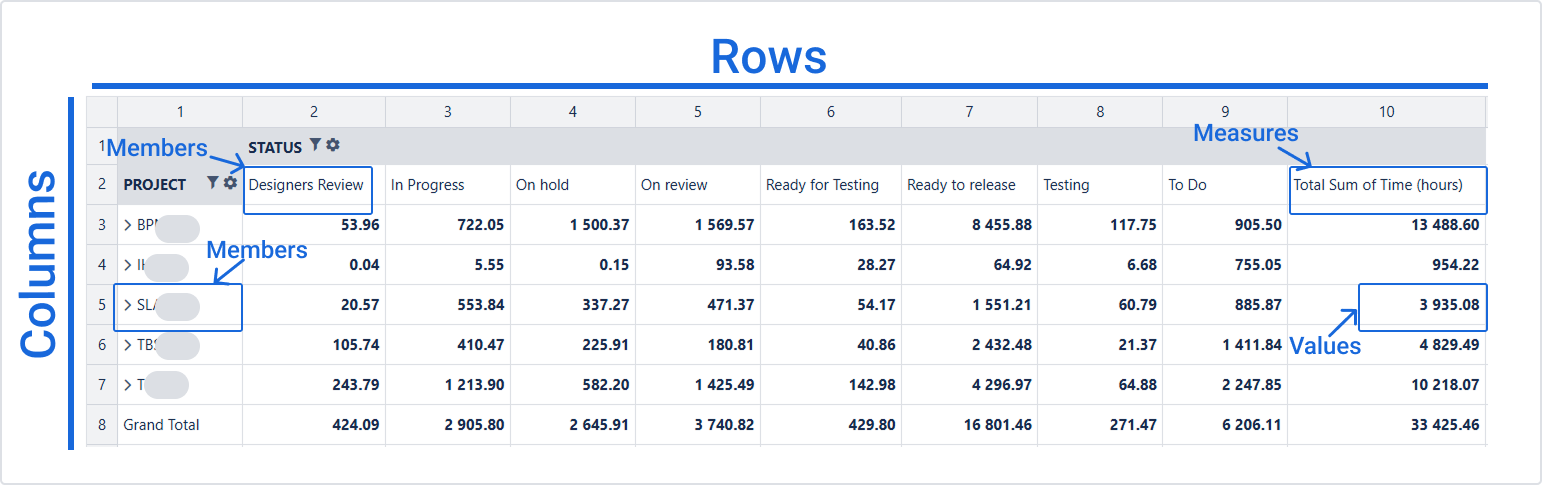Select the Grand Total cell 33 425.46
Screen dimensions: 1542x485
click(x=1386, y=425)
